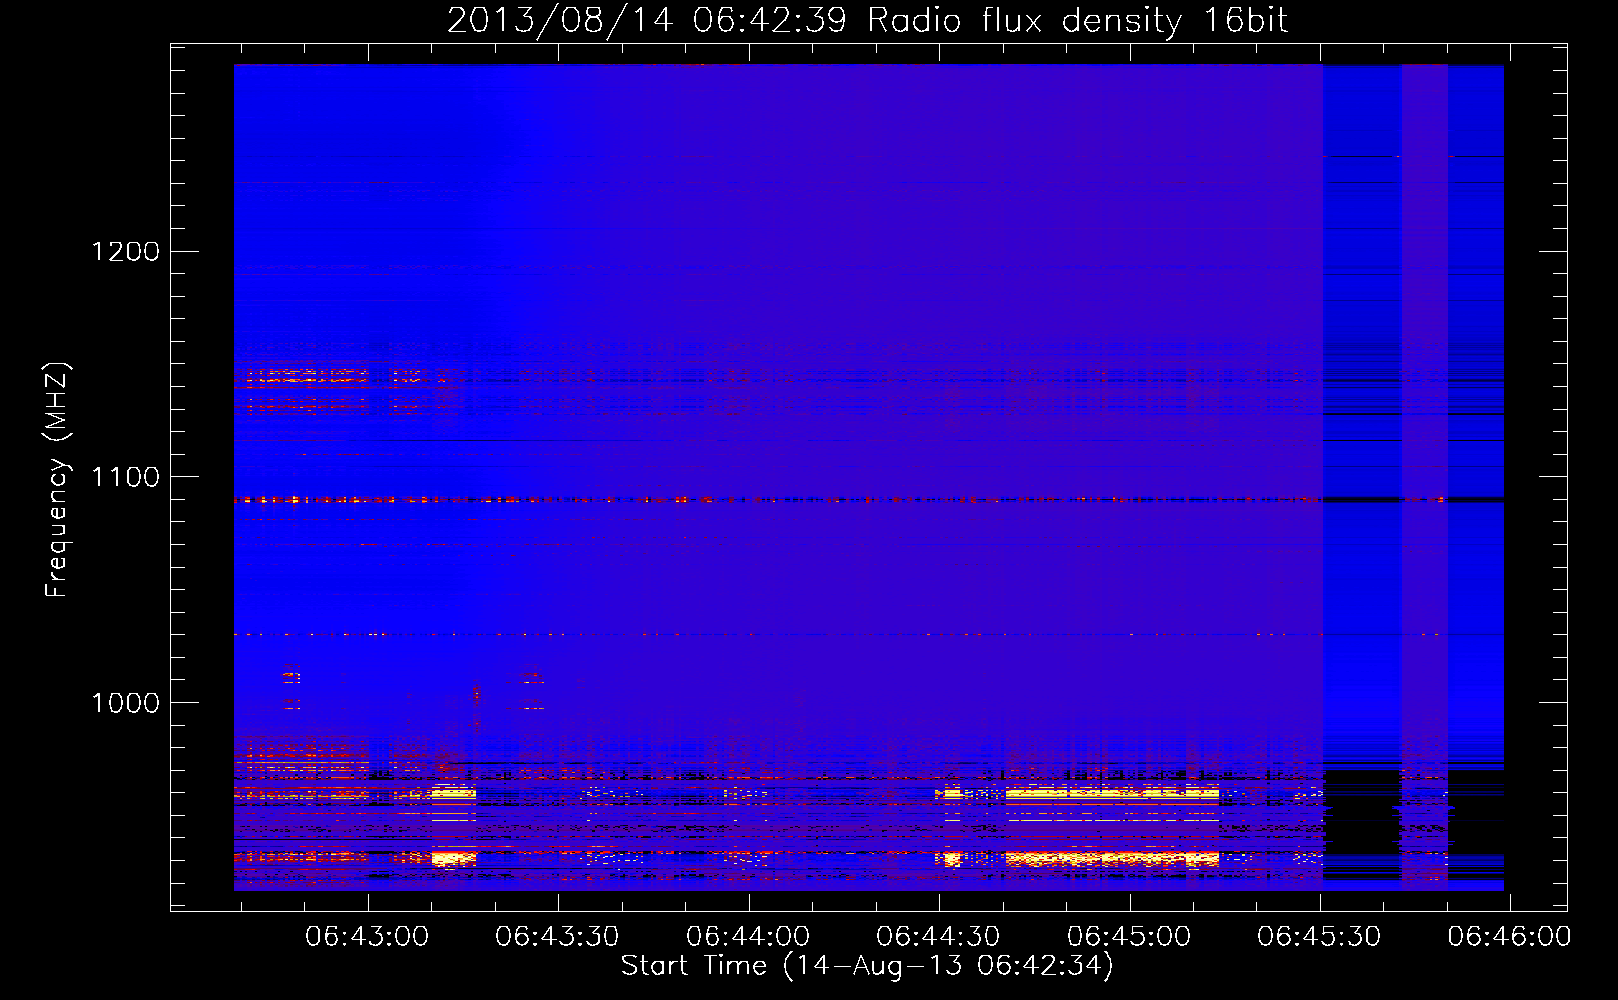This screenshot has width=1618, height=1000.
Task: Select the 06:44:30 time tick label
Action: pyautogui.click(x=938, y=937)
